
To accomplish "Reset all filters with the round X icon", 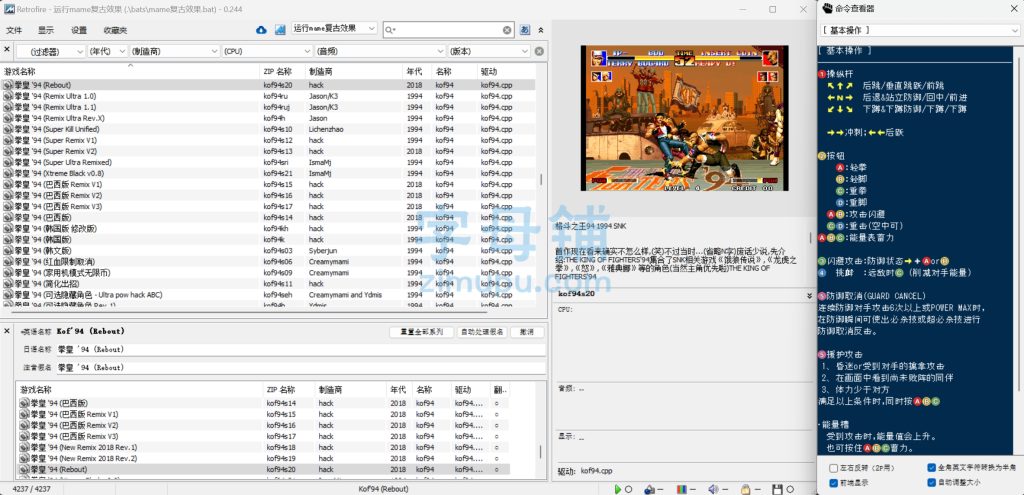I will point(539,51).
